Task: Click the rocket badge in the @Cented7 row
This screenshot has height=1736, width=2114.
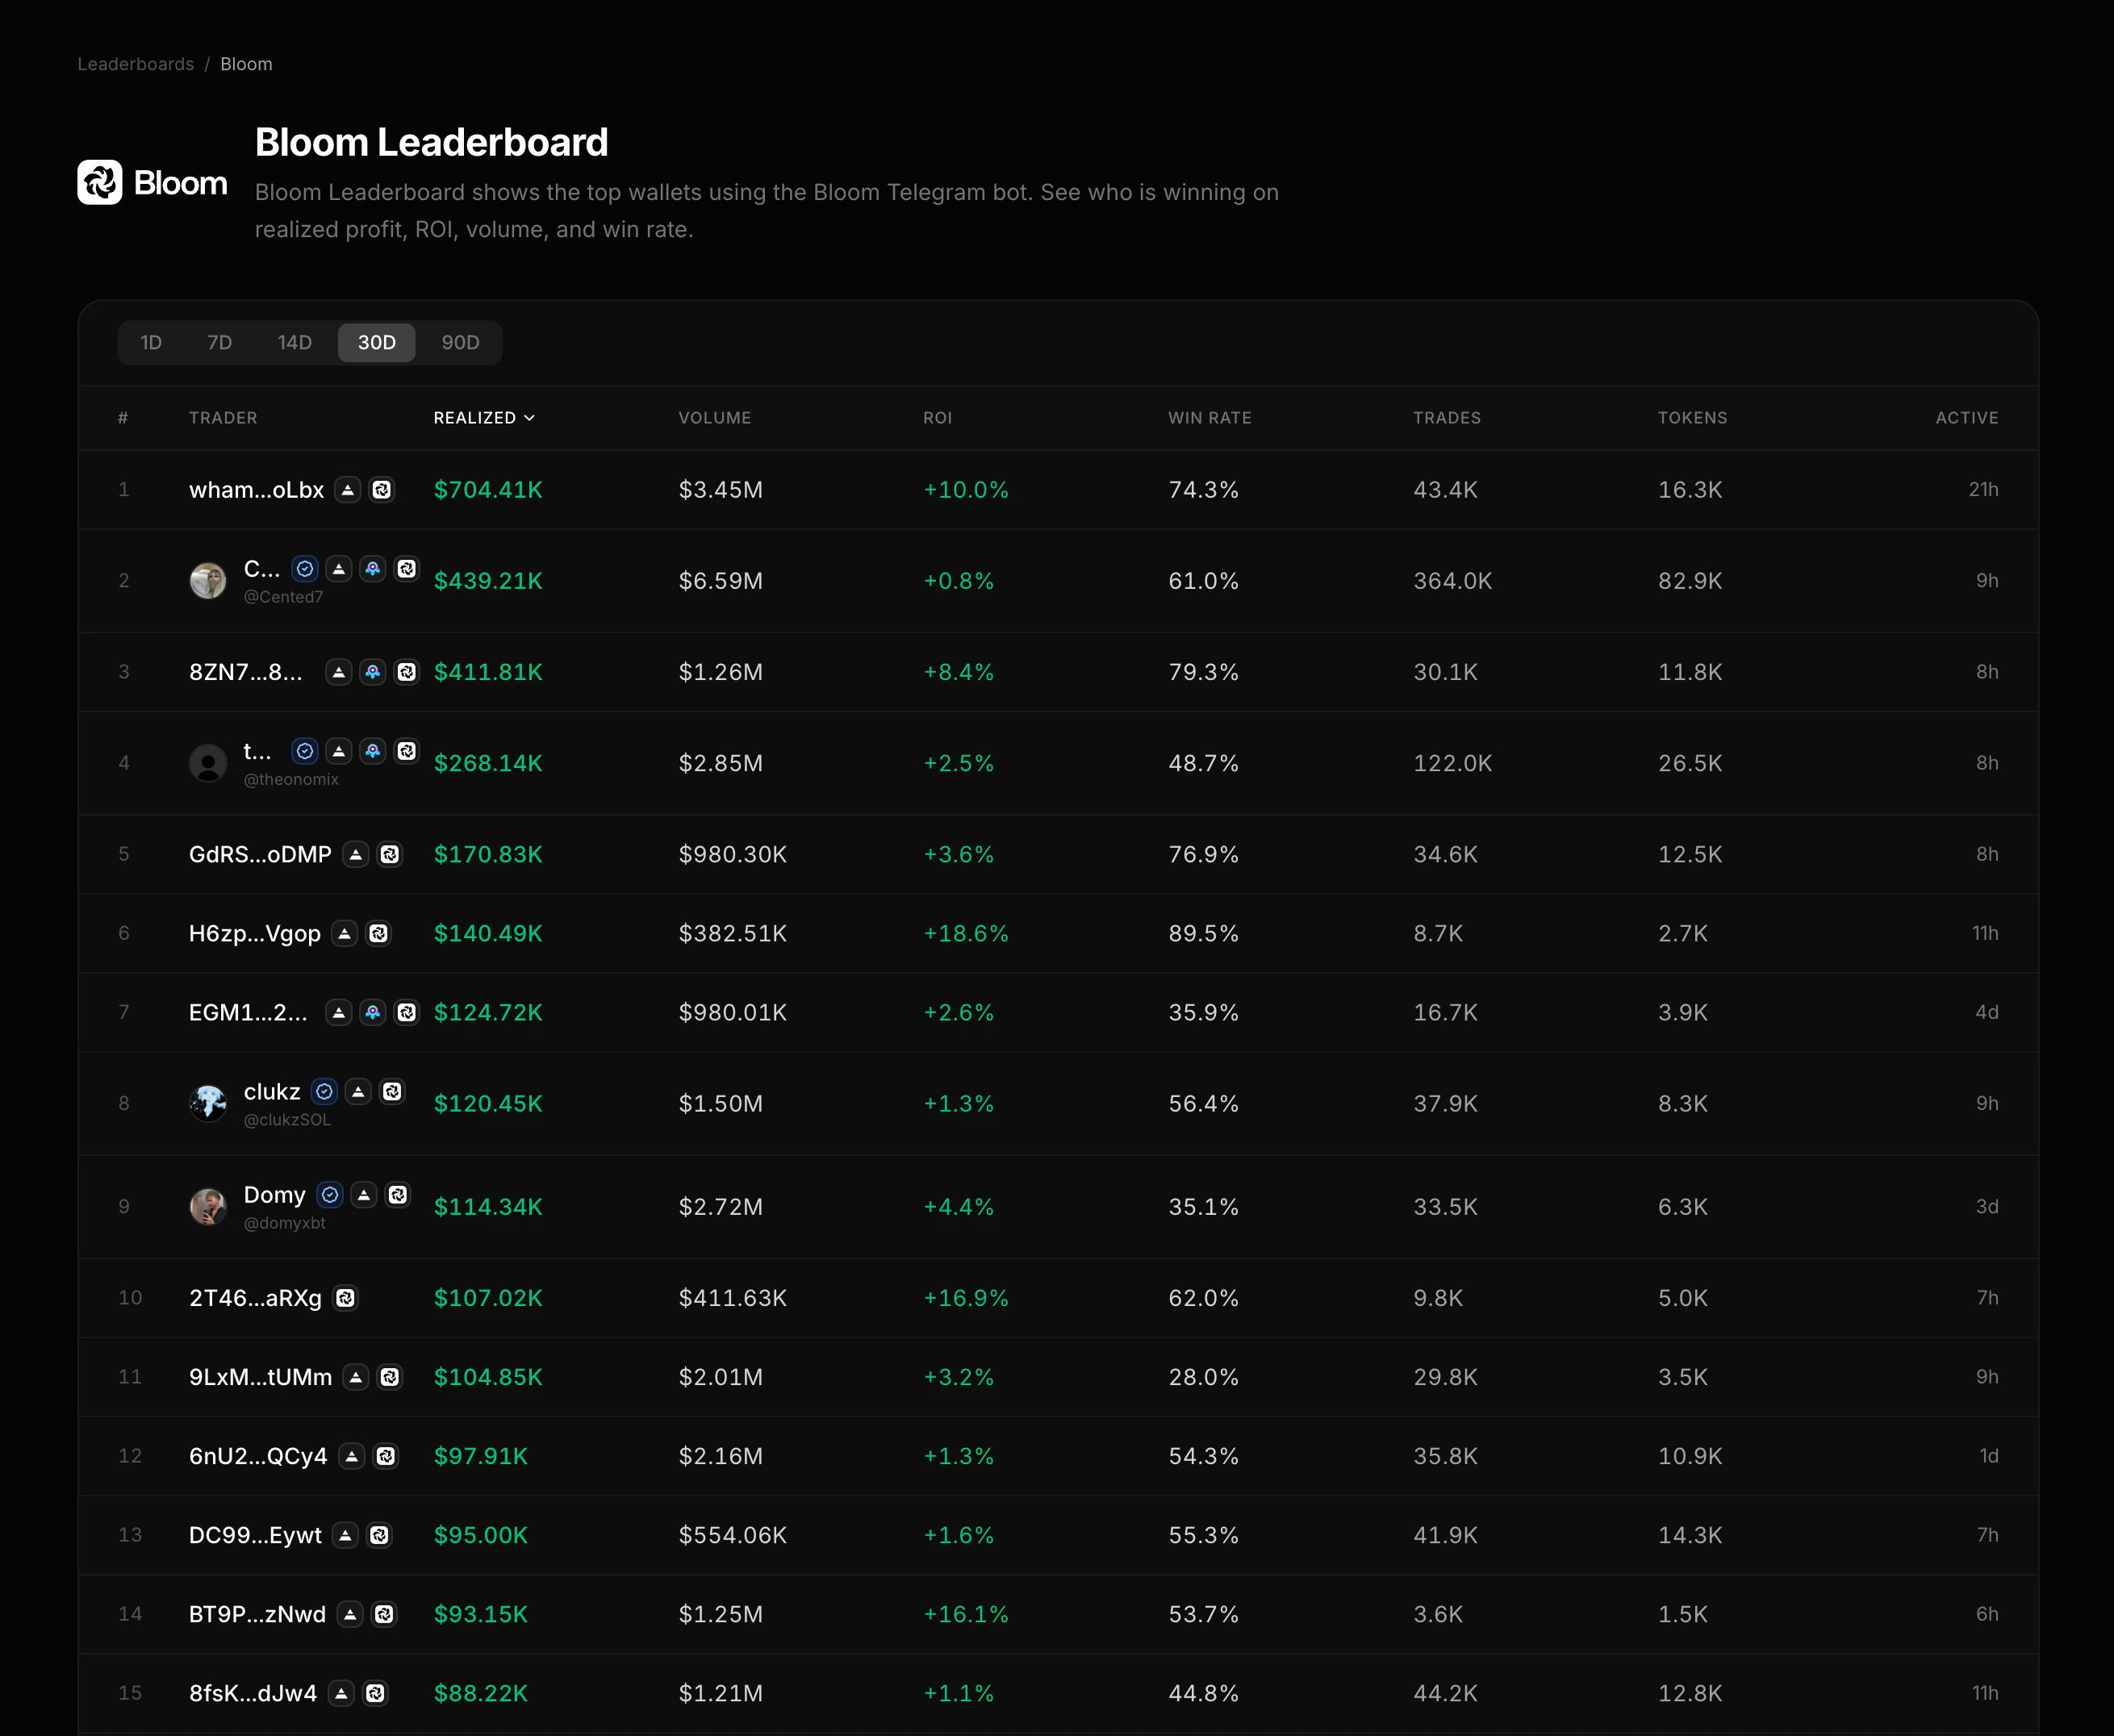Action: (373, 569)
